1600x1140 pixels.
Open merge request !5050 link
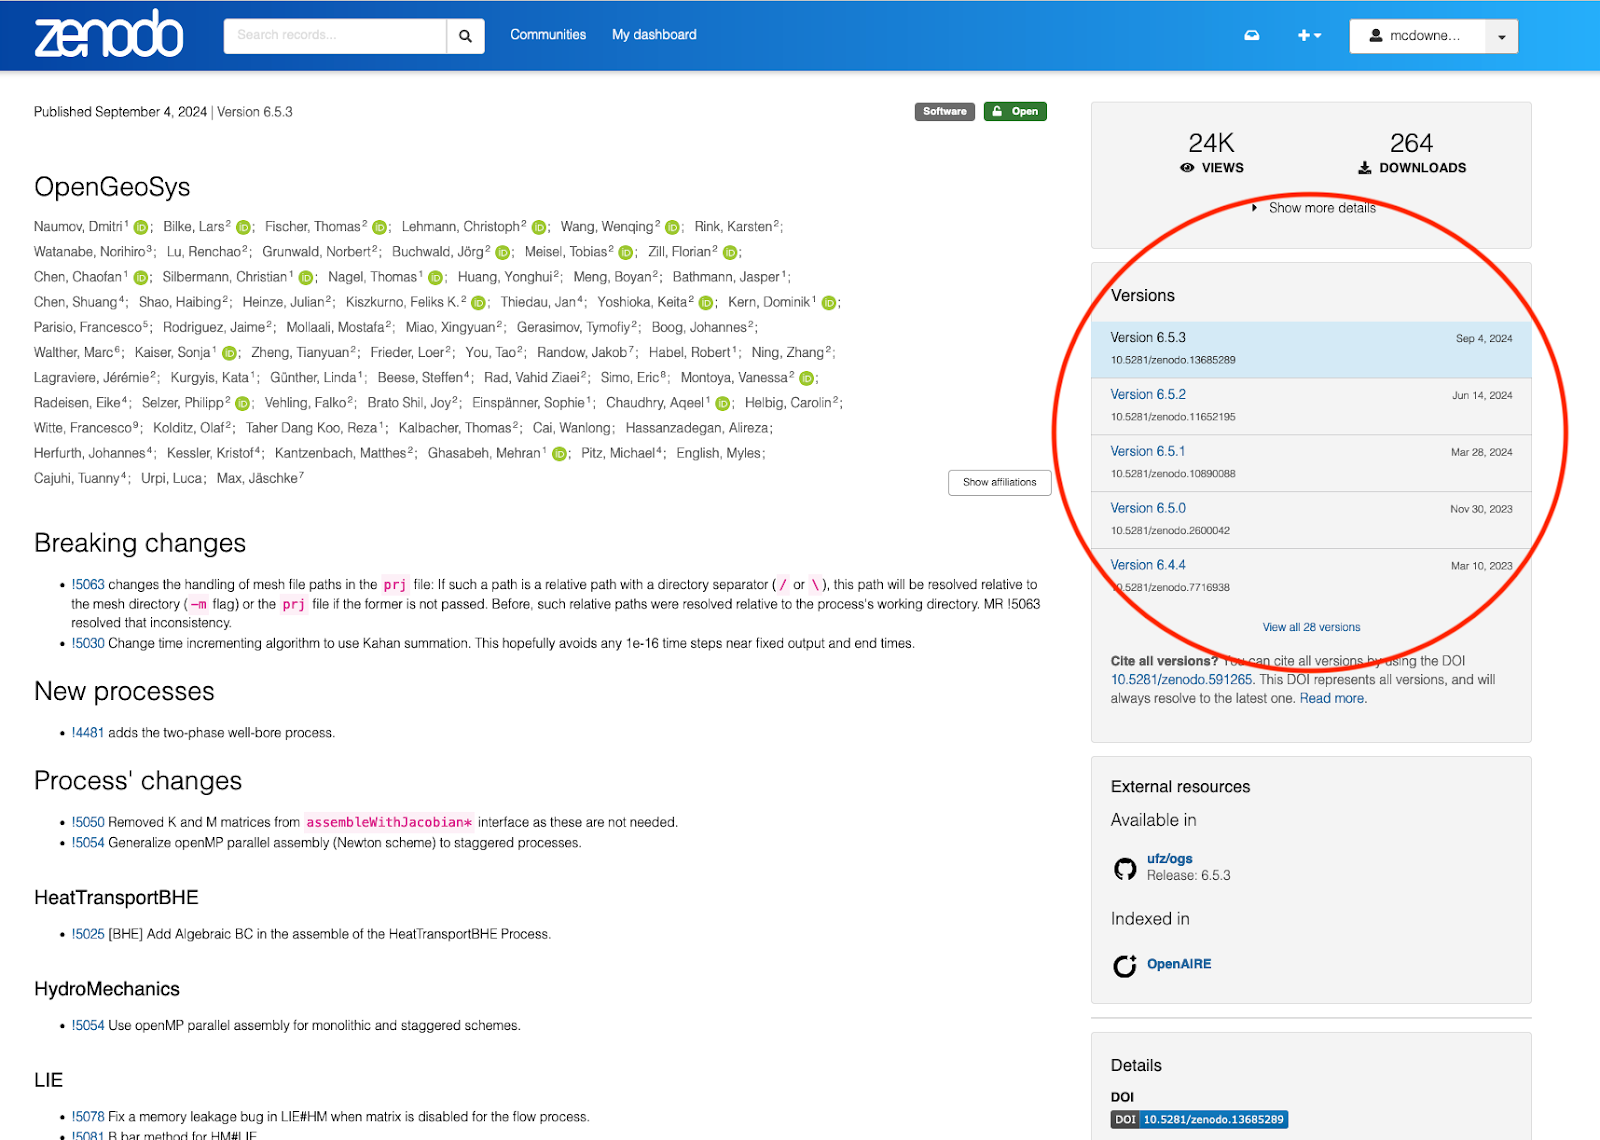(88, 822)
